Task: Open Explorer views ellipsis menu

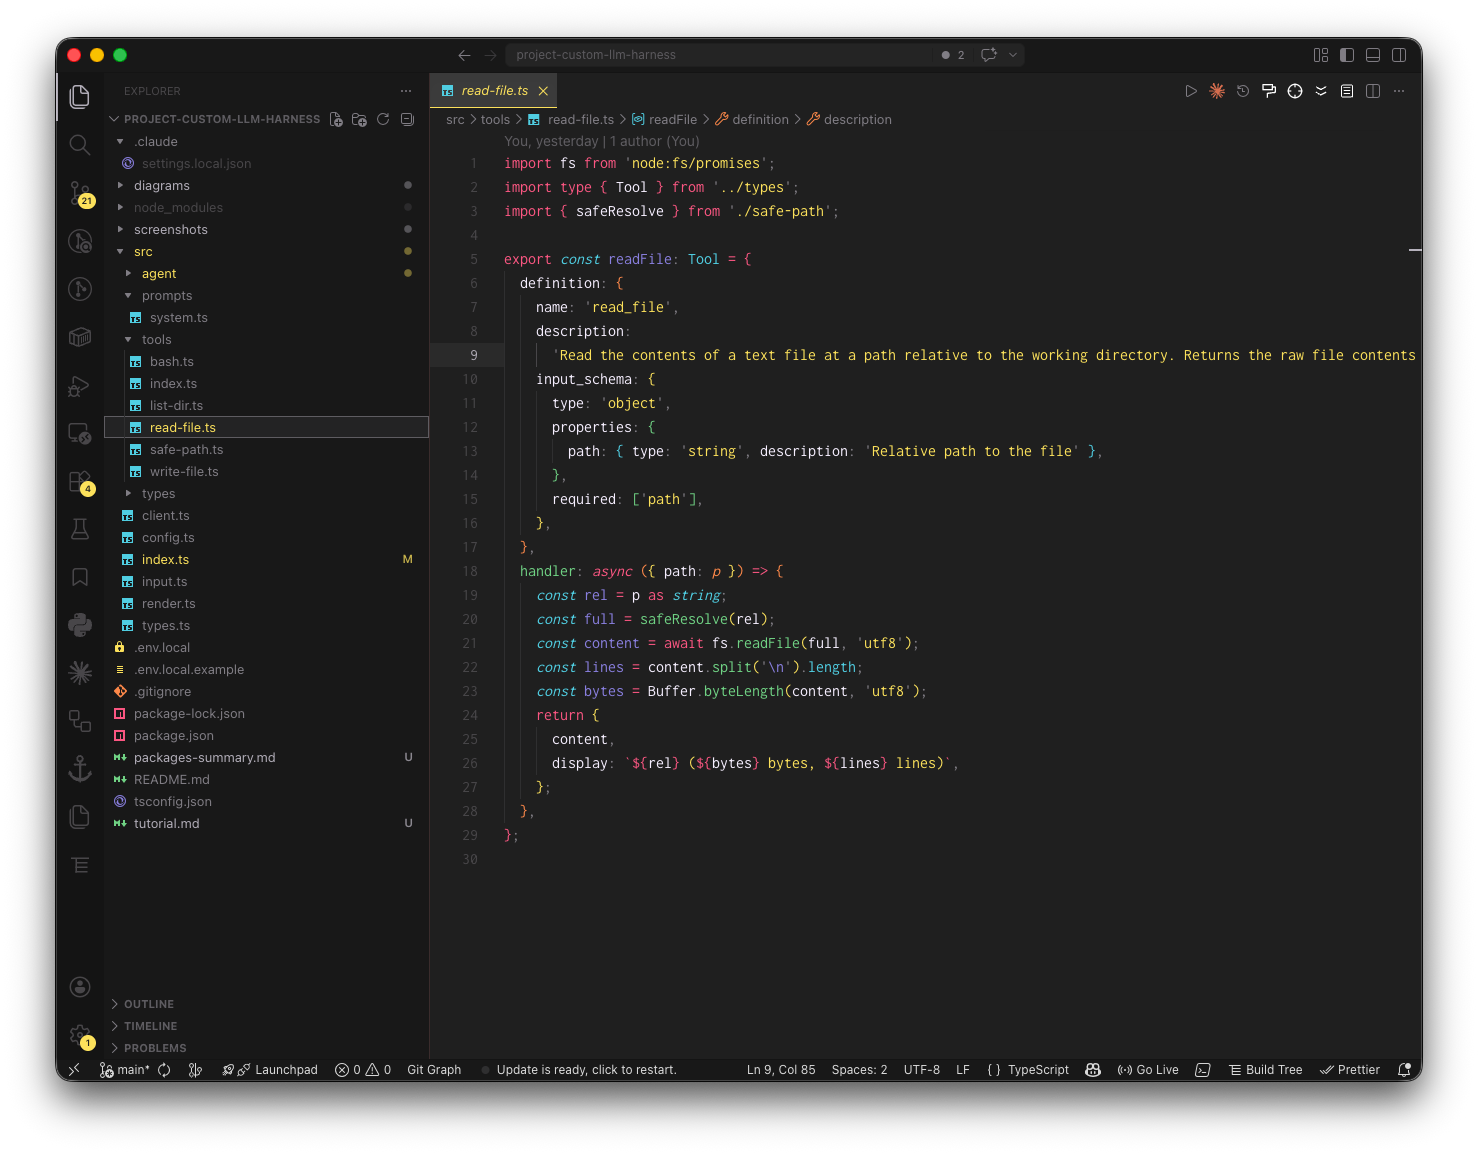Action: (406, 91)
